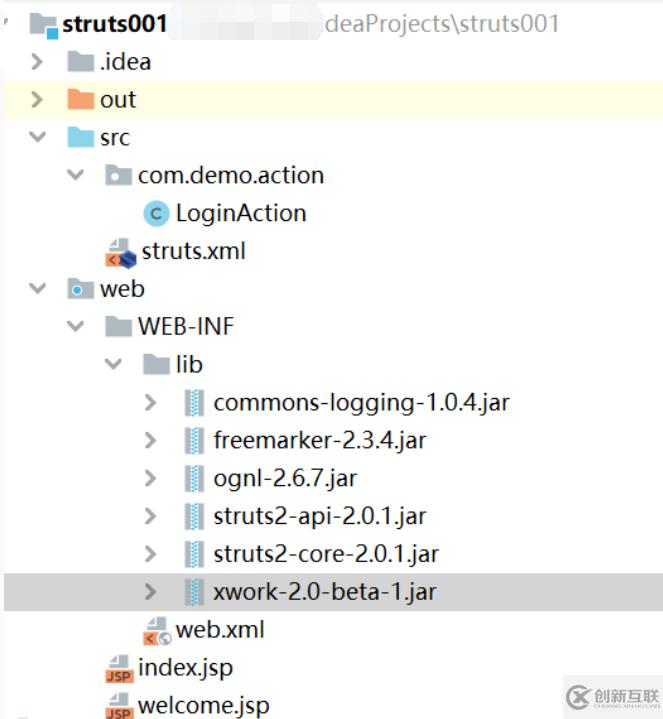Click the freemarker-2.3.4.jar archive icon
663x719 pixels.
194,441
